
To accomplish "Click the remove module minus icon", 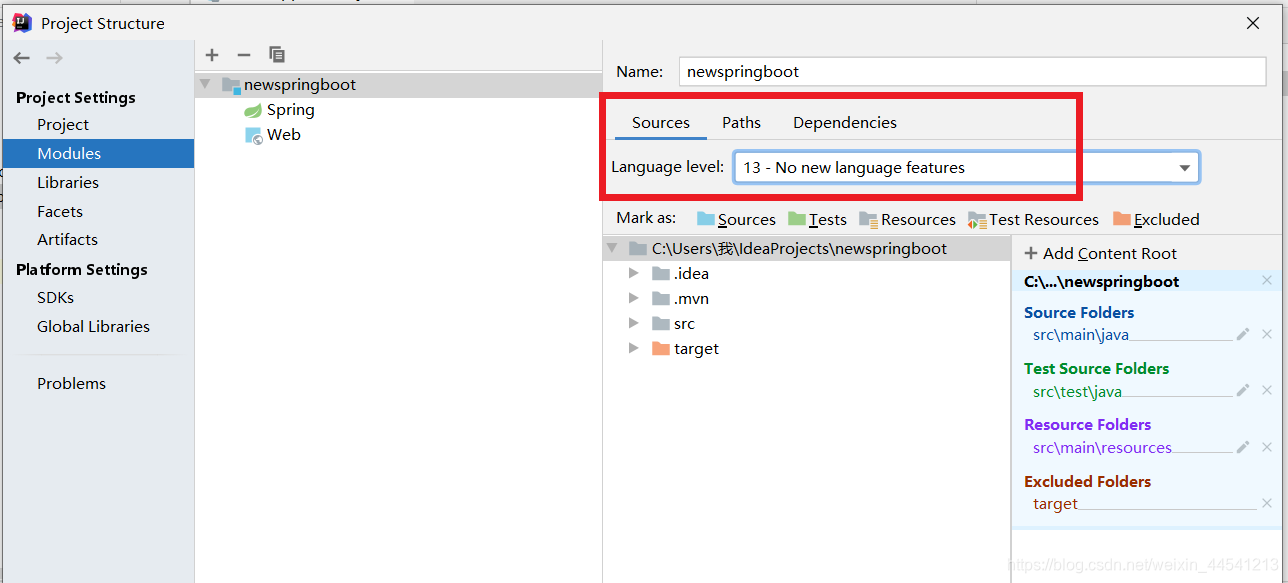I will pyautogui.click(x=243, y=55).
